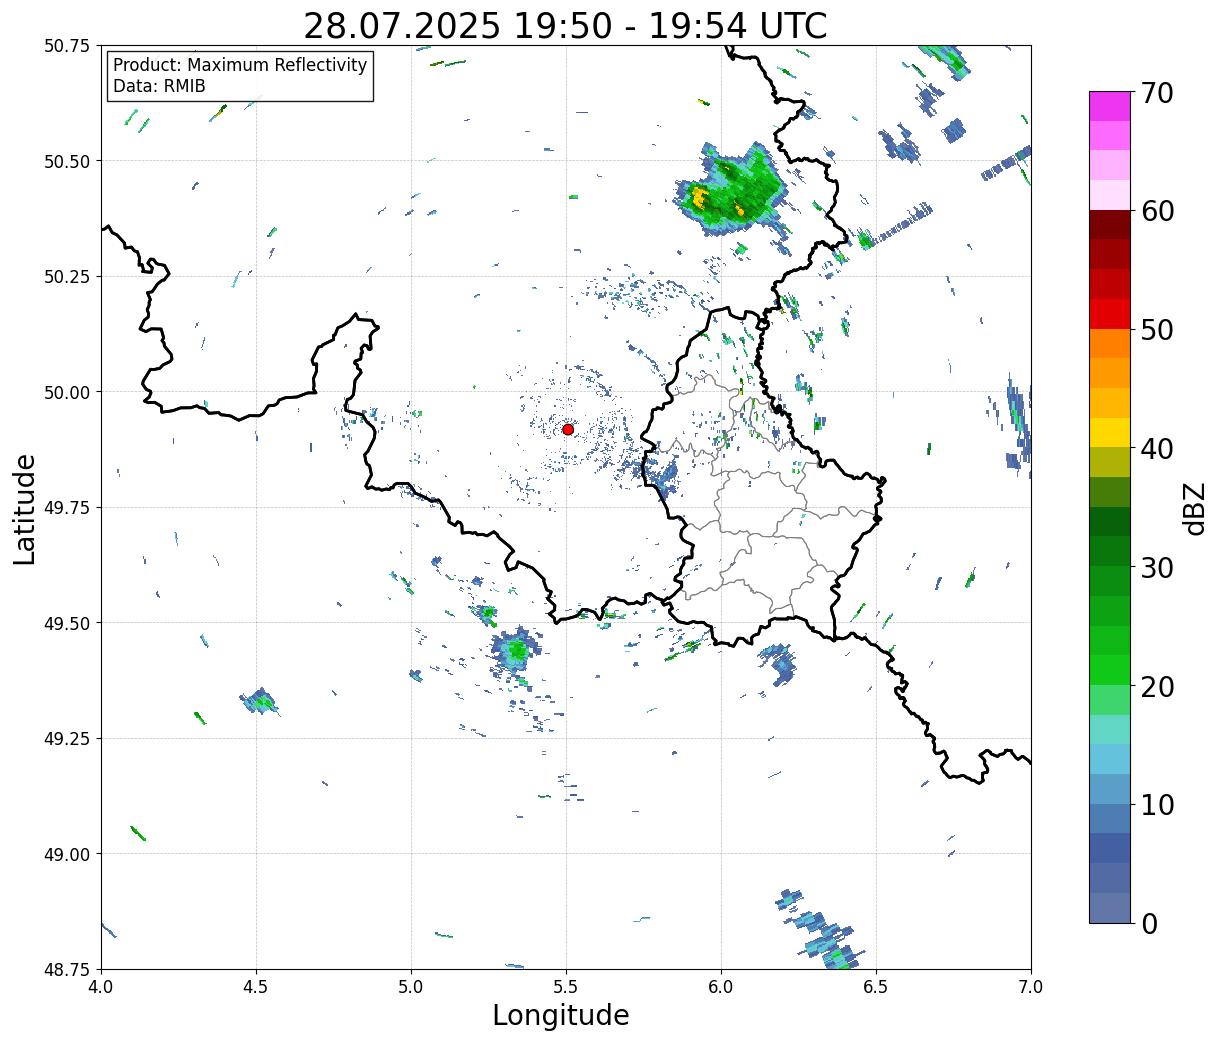This screenshot has width=1219, height=1040.
Task: Click the latitude tick label 49.75
Action: coord(67,508)
